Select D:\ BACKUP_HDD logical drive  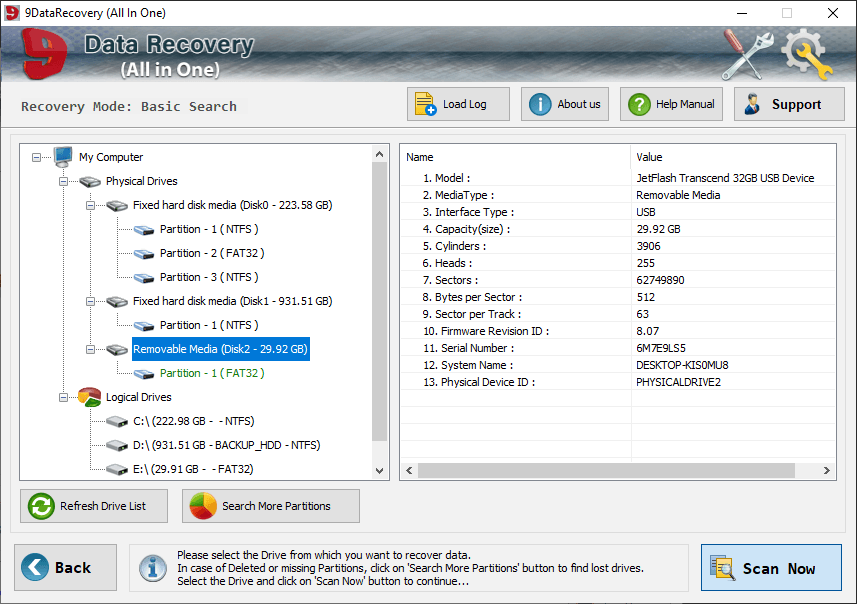[226, 445]
